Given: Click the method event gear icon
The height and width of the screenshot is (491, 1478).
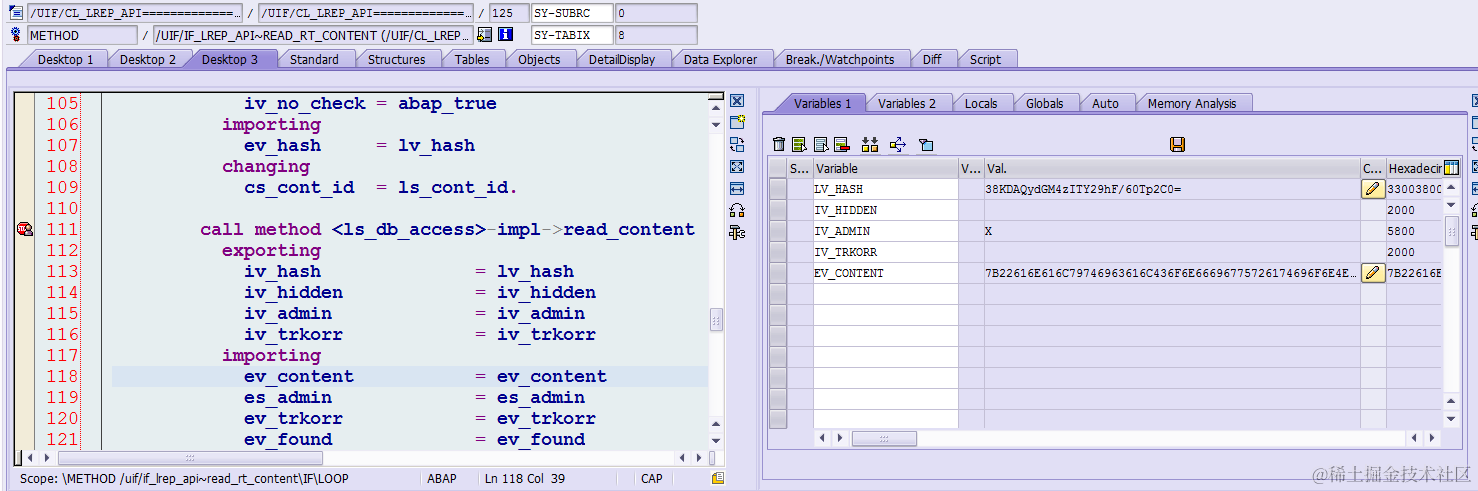Looking at the screenshot, I should pos(16,35).
